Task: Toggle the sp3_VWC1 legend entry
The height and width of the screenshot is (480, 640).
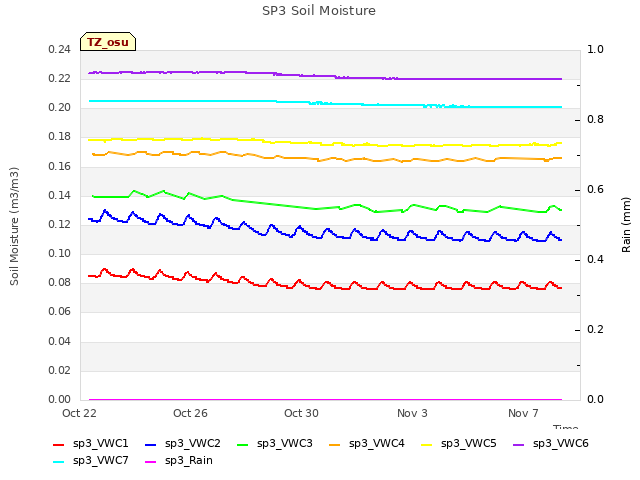Action: pos(91,443)
